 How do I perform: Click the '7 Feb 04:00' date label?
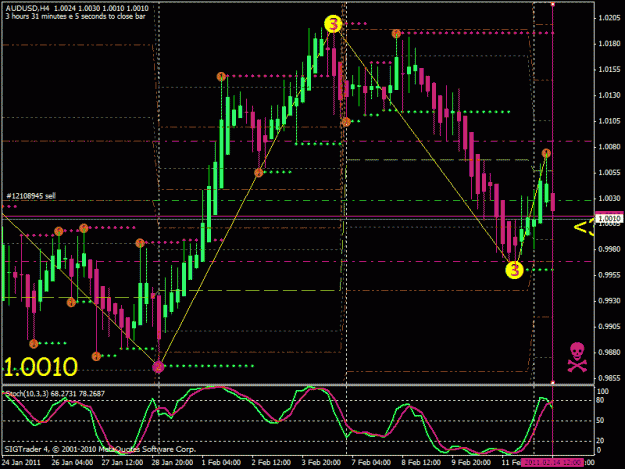pyautogui.click(x=371, y=462)
